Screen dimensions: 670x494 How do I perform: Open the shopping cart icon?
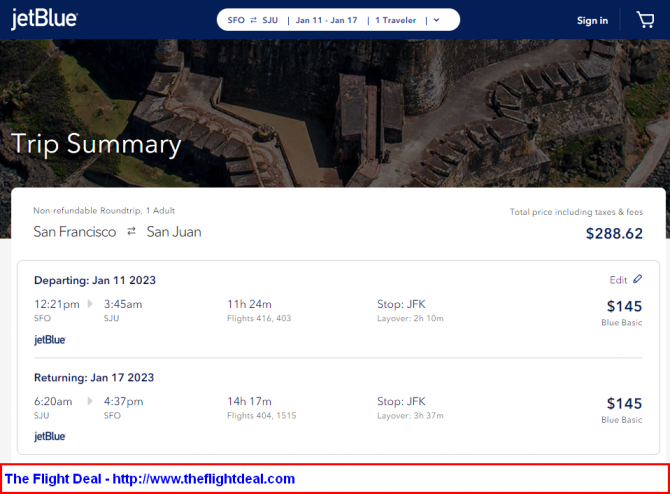tap(645, 20)
